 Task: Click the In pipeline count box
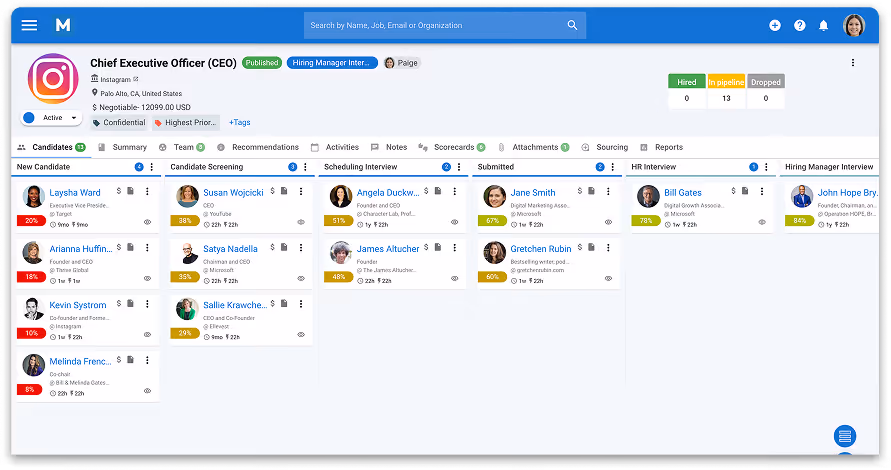[x=726, y=91]
